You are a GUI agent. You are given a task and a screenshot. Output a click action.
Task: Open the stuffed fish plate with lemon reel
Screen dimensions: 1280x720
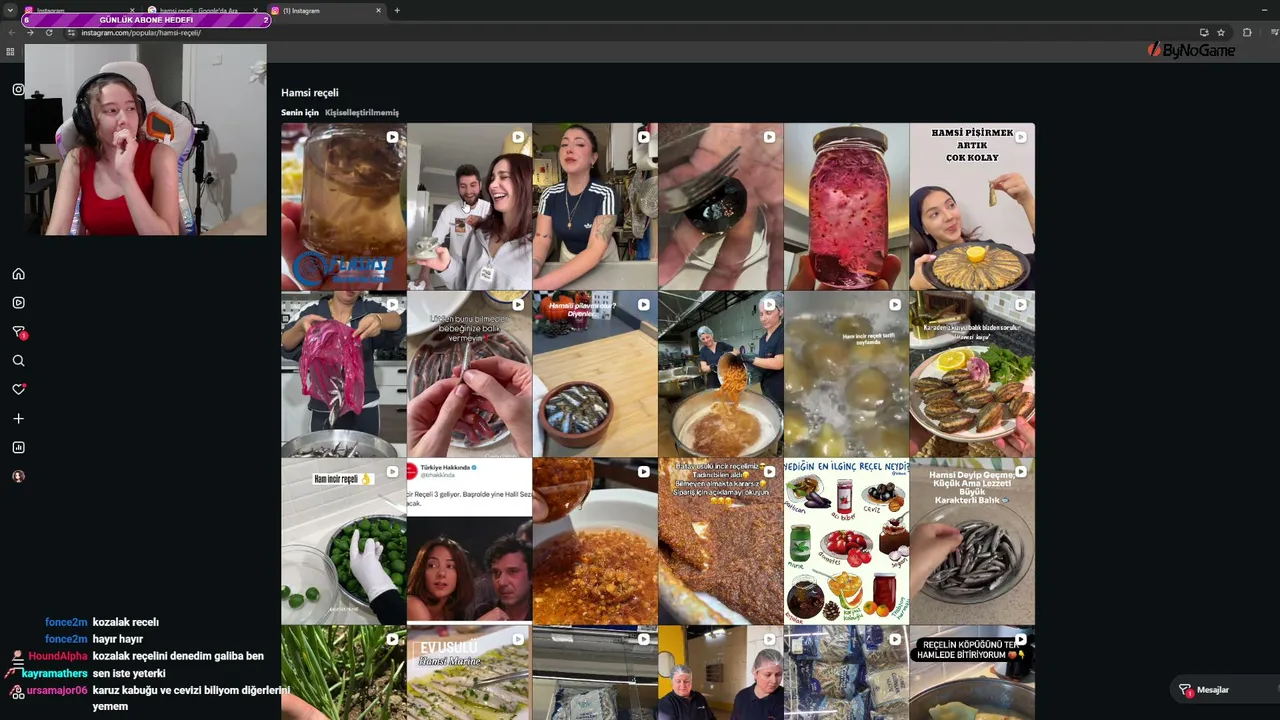click(x=972, y=374)
